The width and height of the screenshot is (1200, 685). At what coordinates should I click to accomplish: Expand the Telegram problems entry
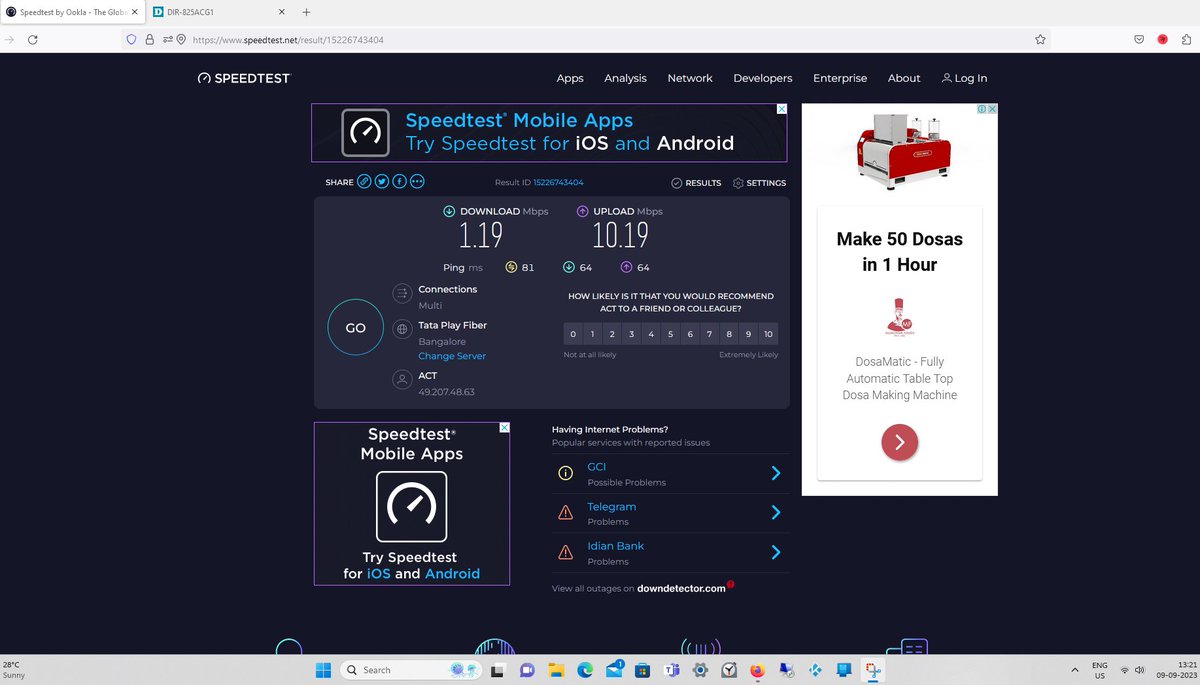(775, 512)
